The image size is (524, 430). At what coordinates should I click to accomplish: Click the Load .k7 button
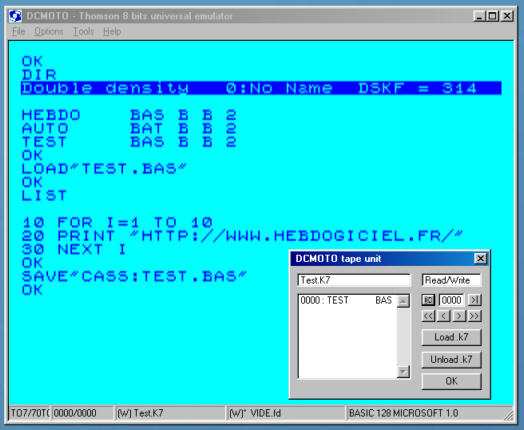tap(451, 337)
